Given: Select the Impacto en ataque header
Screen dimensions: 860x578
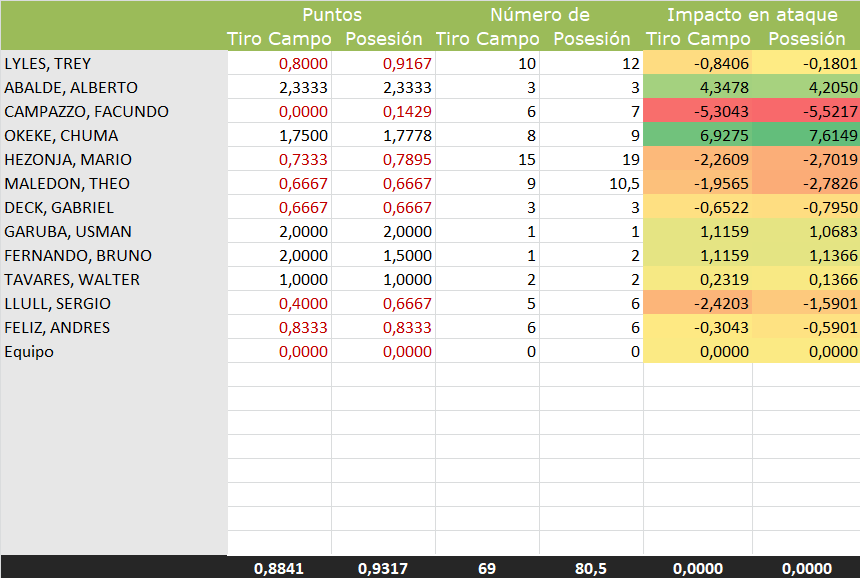Looking at the screenshot, I should [752, 15].
